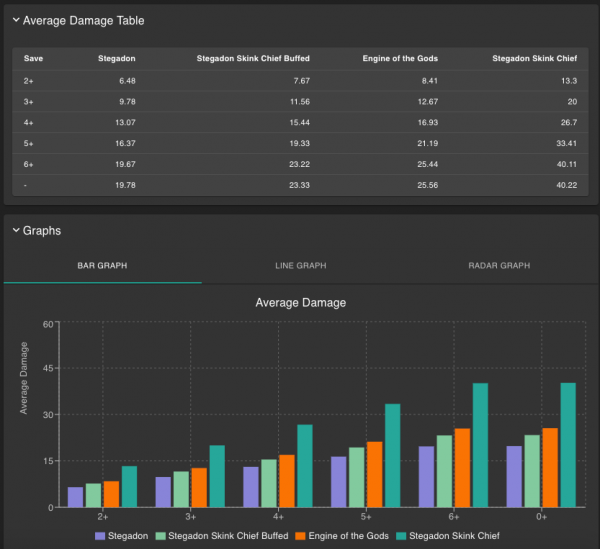Click the light green bar in the 3+ group

tap(181, 489)
